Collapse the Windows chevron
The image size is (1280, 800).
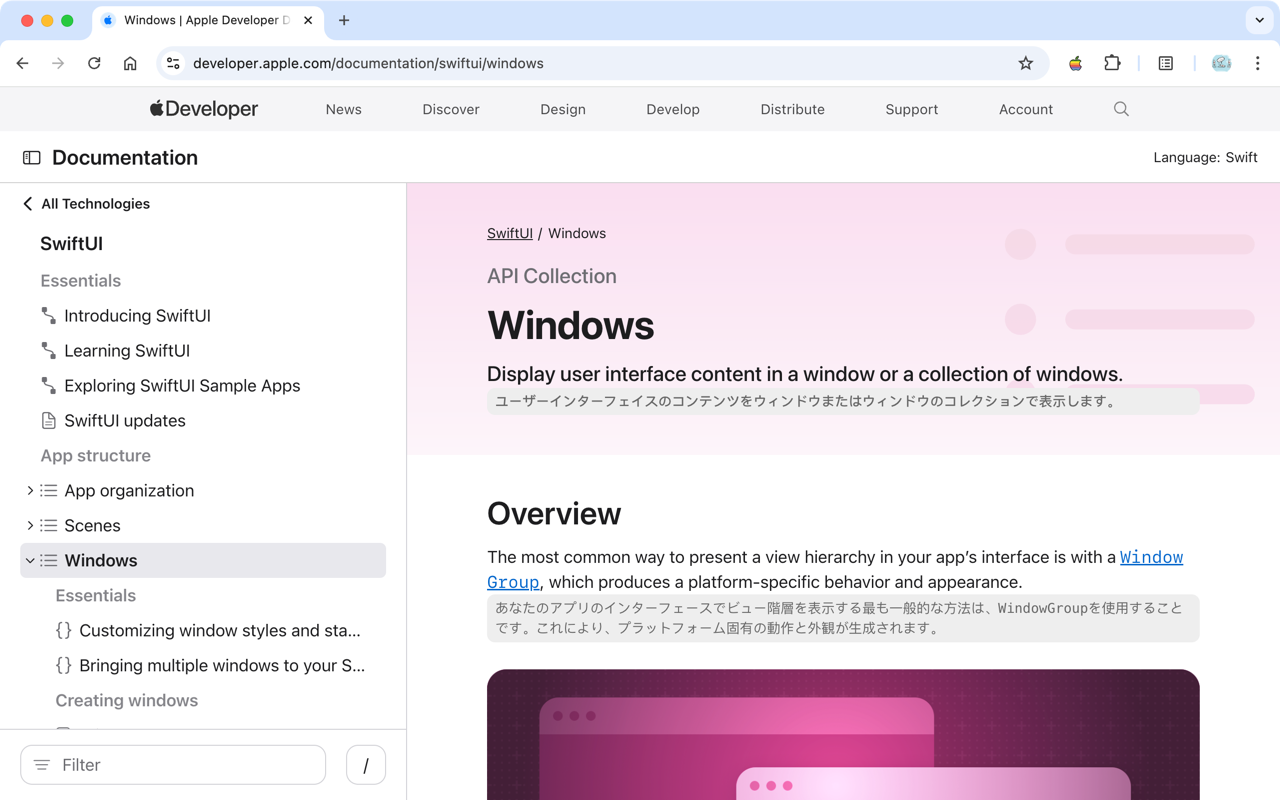point(29,561)
